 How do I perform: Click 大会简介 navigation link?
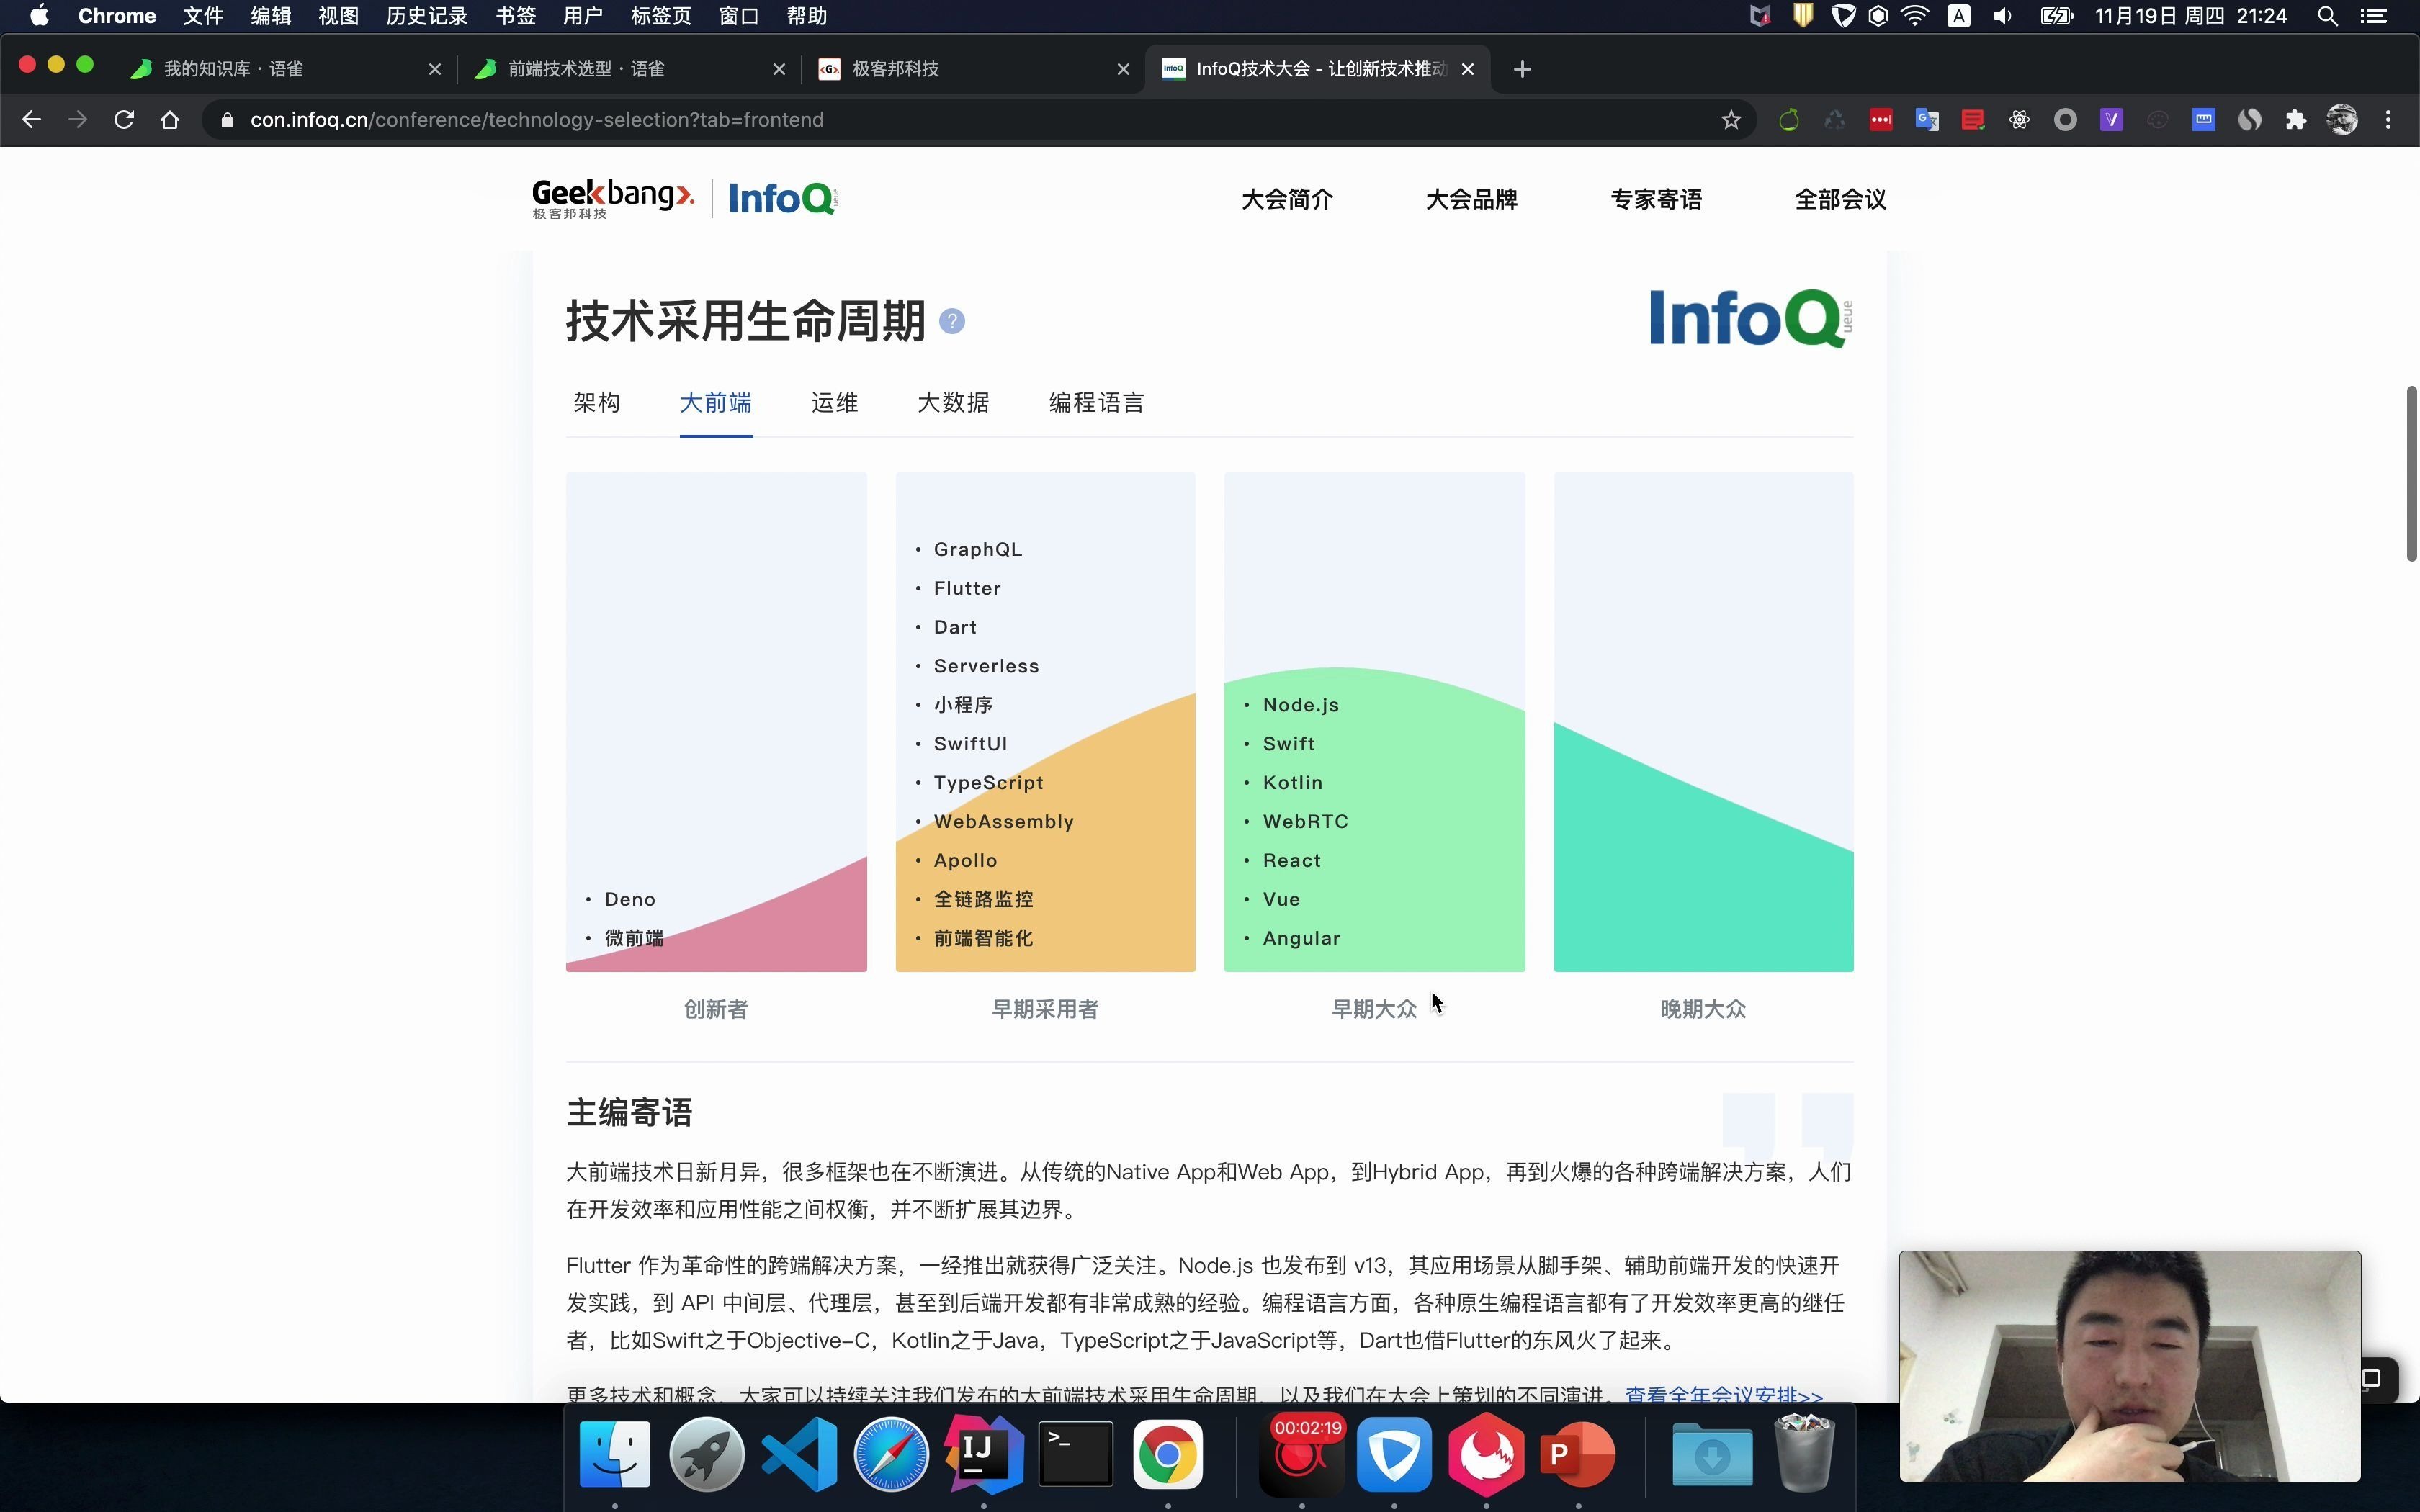(1287, 199)
